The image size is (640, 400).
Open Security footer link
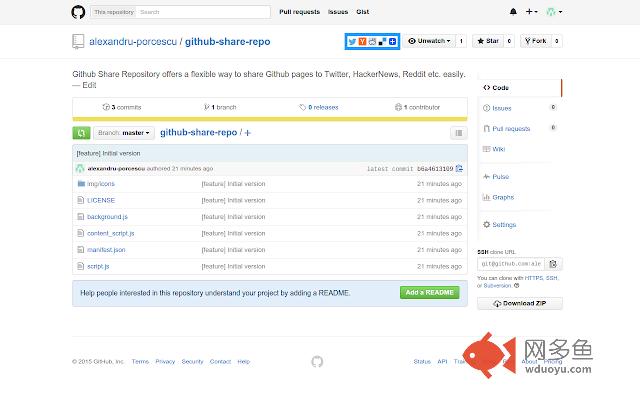[x=192, y=362]
